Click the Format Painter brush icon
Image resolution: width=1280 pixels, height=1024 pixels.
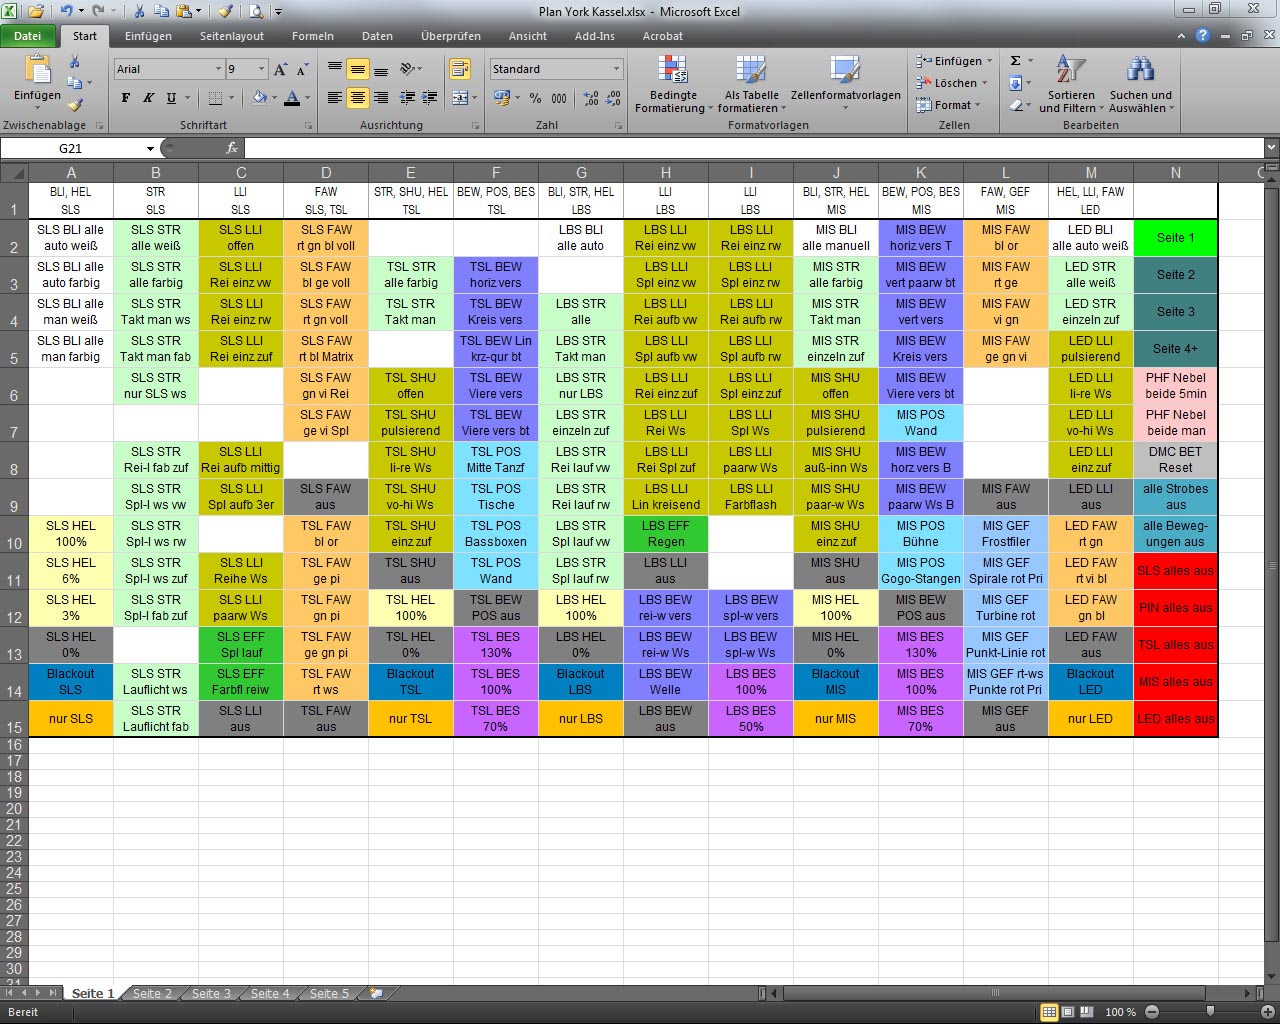(75, 105)
